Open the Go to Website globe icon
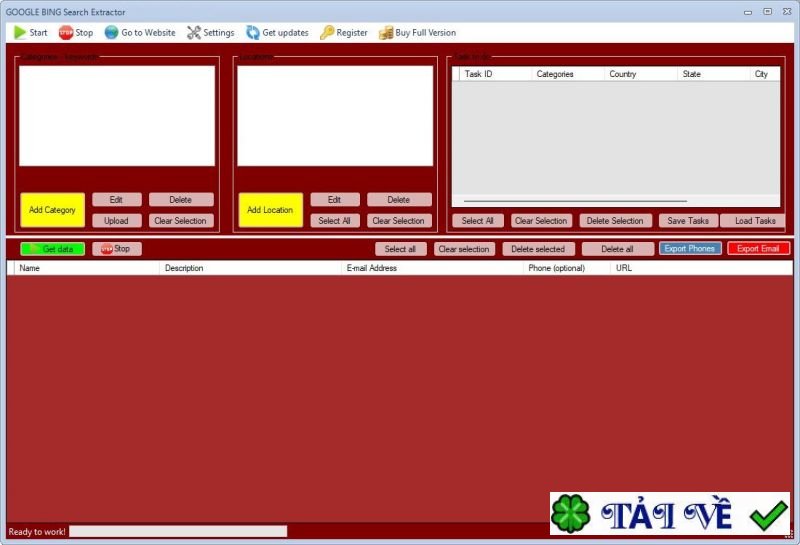 click(x=111, y=33)
